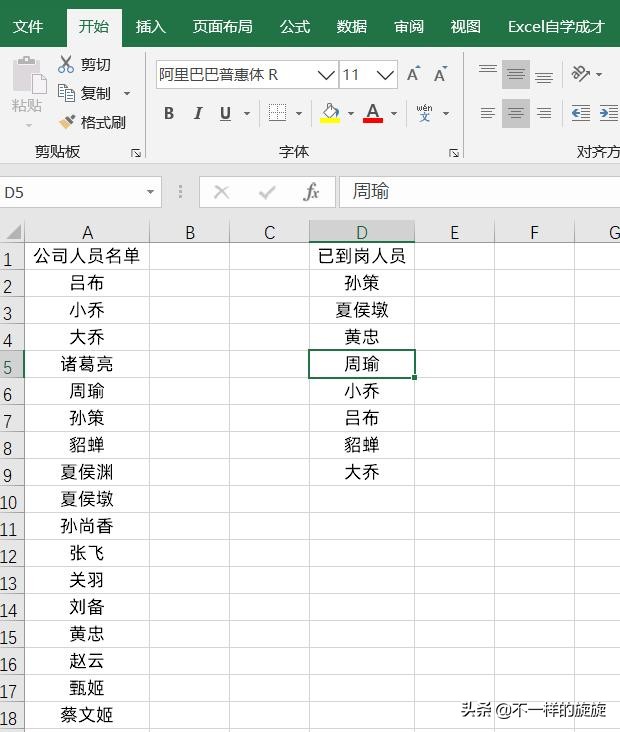Click the fx Insert Function button
The width and height of the screenshot is (620, 732).
coord(311,192)
